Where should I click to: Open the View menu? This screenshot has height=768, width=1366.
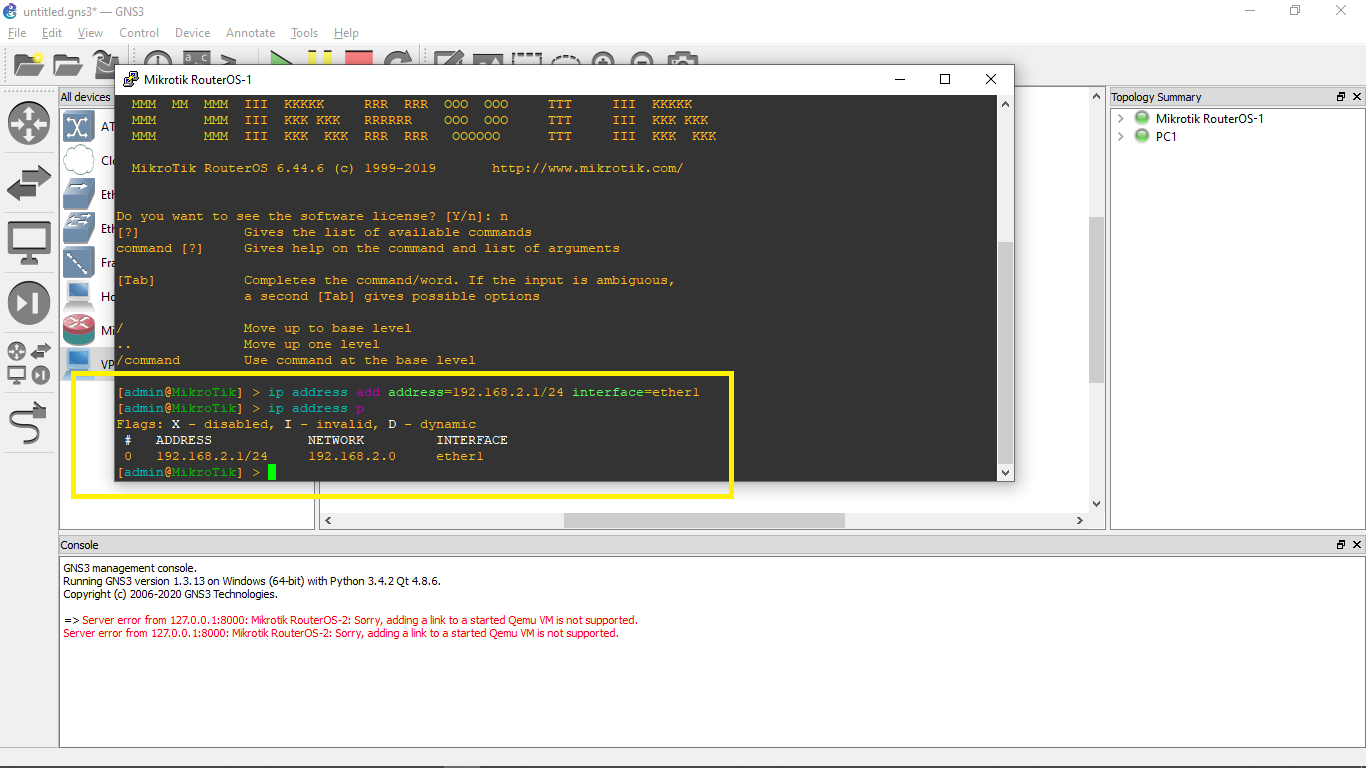pos(90,33)
